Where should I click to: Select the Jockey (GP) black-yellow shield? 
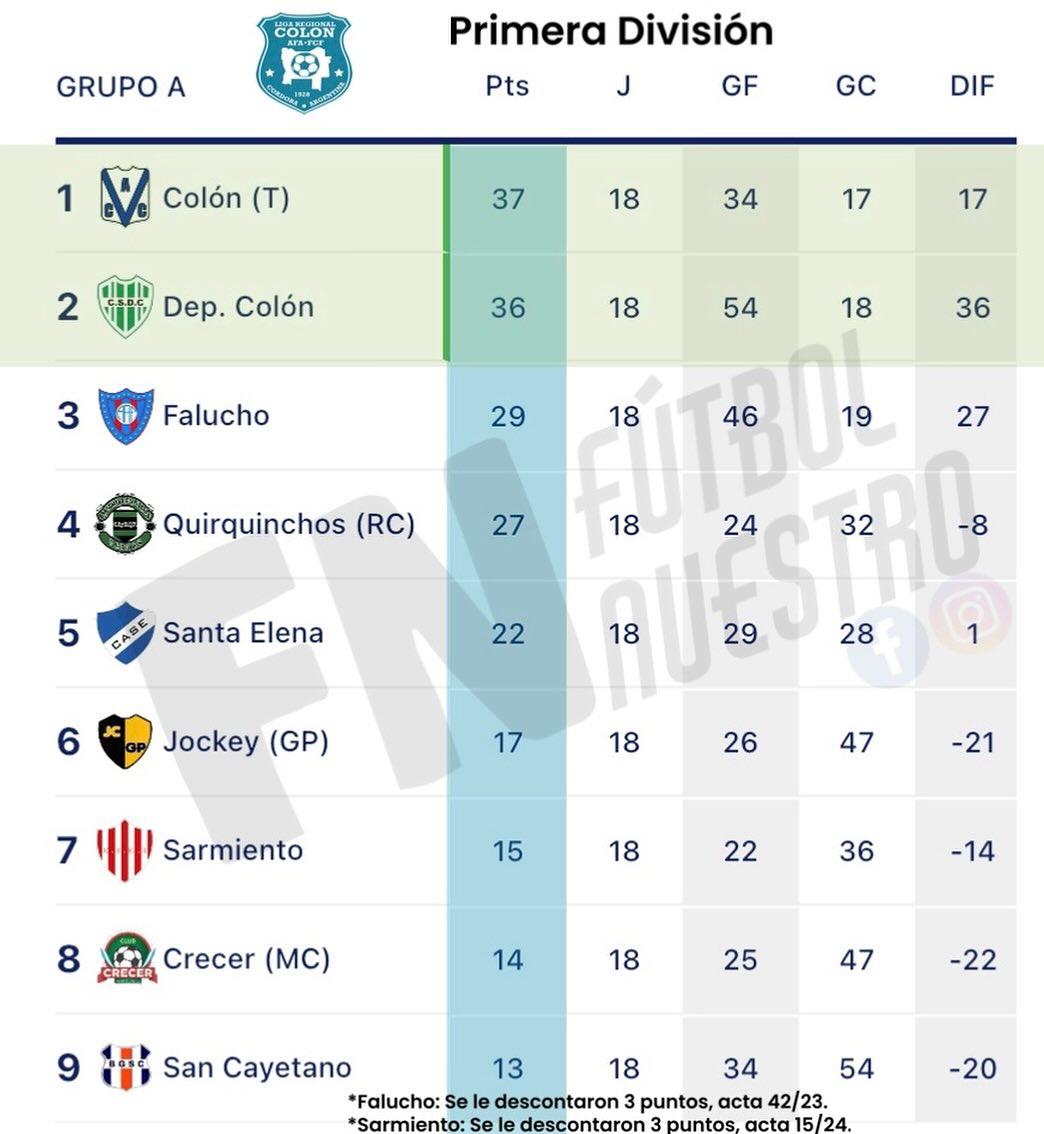pyautogui.click(x=125, y=741)
